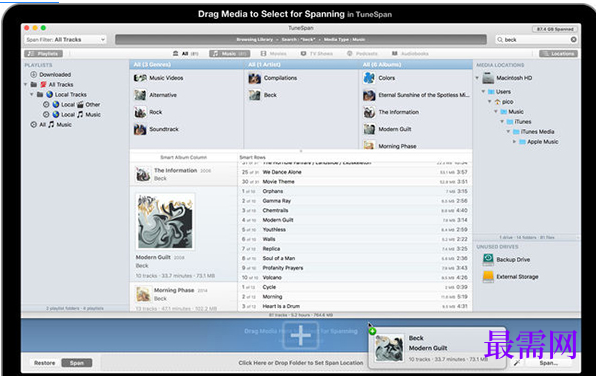The height and width of the screenshot is (376, 596).
Task: Toggle the Locations sidebar button
Action: (x=558, y=54)
